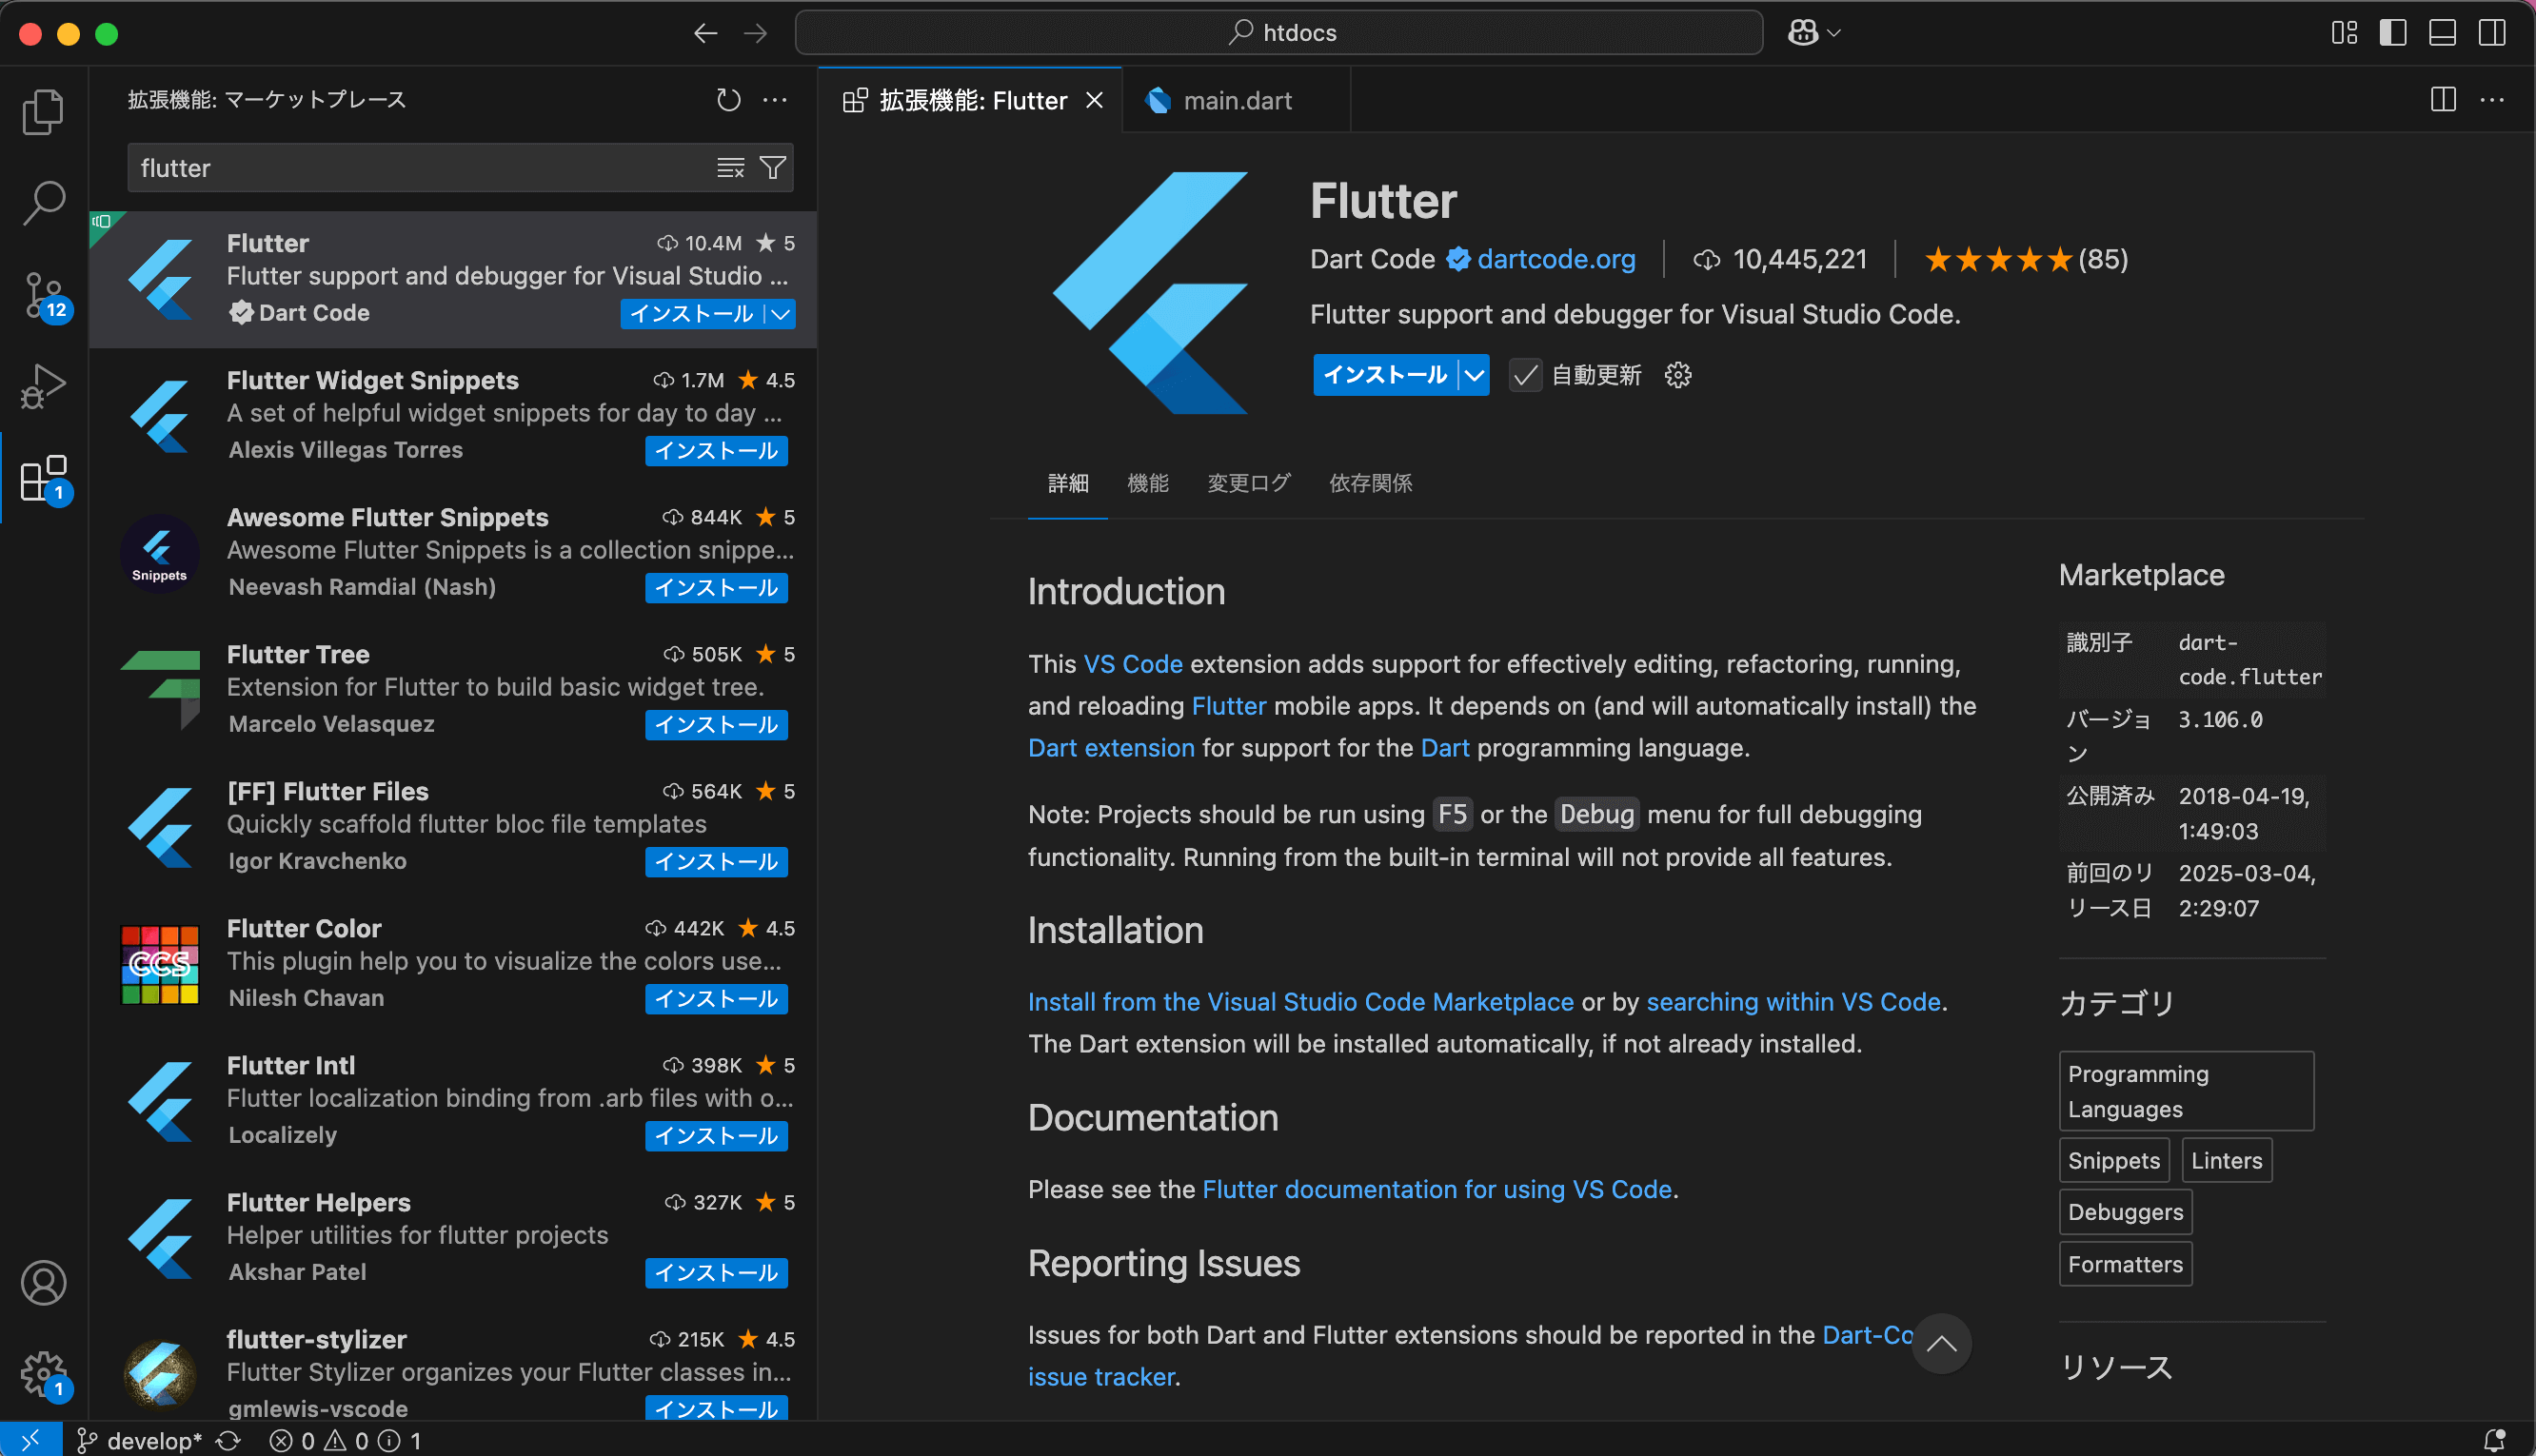Open problems panel via error warning counts
The height and width of the screenshot is (1456, 2536).
point(345,1440)
